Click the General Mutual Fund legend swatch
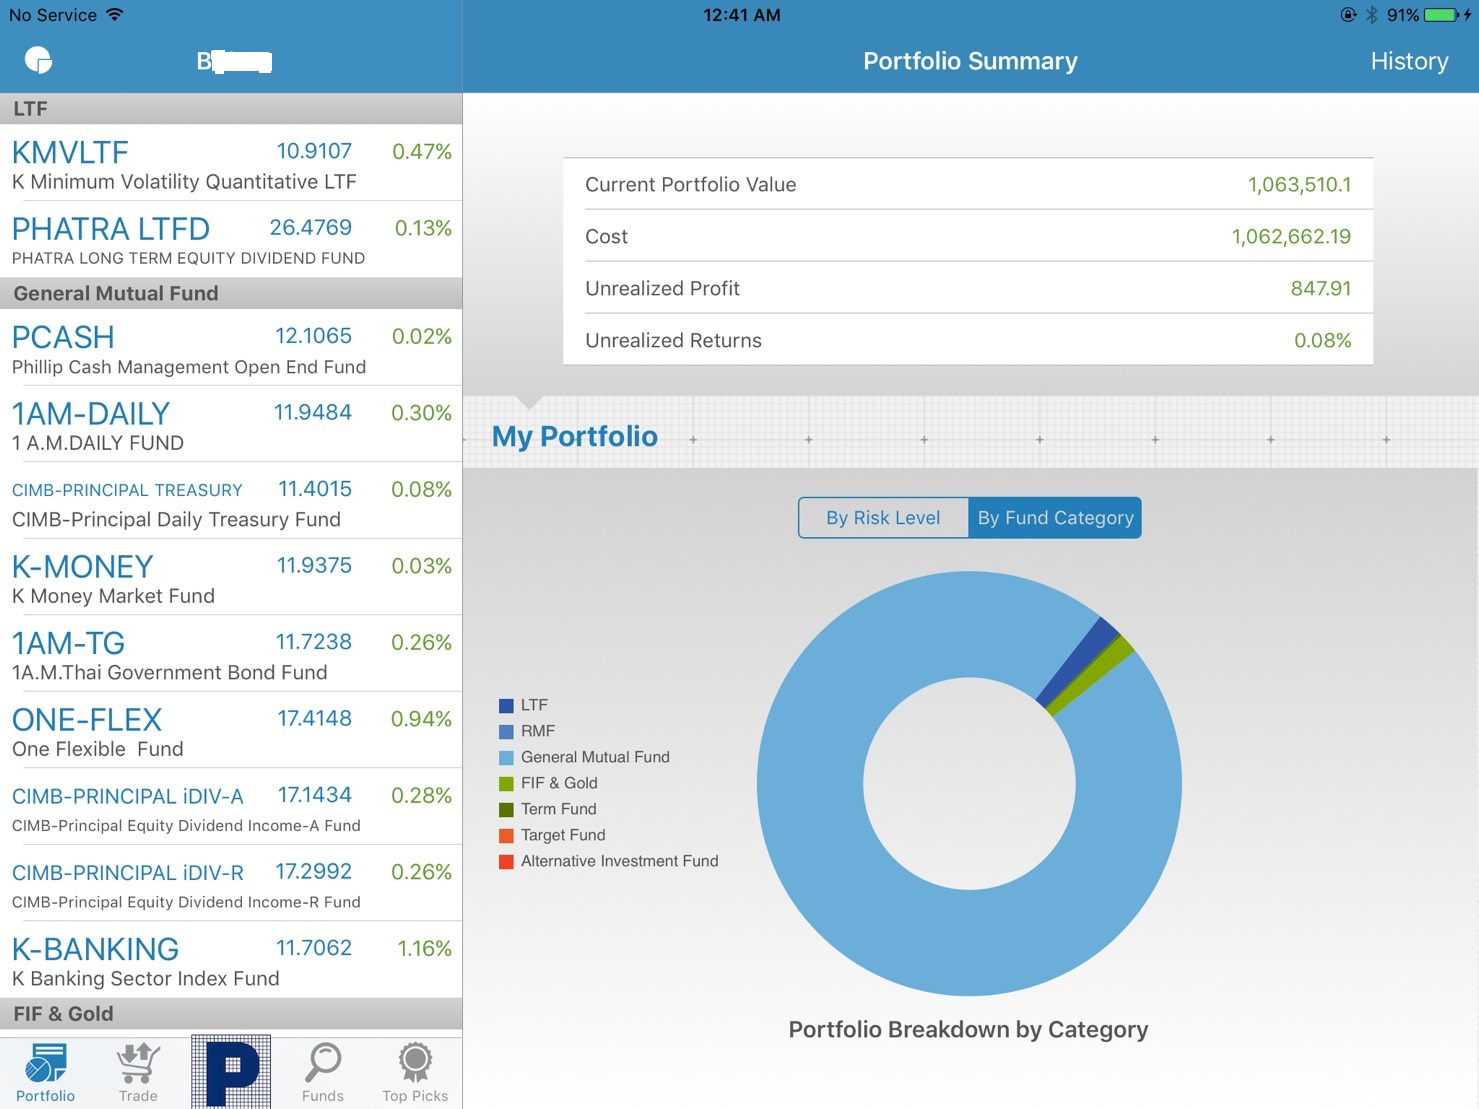The width and height of the screenshot is (1479, 1109). (x=506, y=757)
